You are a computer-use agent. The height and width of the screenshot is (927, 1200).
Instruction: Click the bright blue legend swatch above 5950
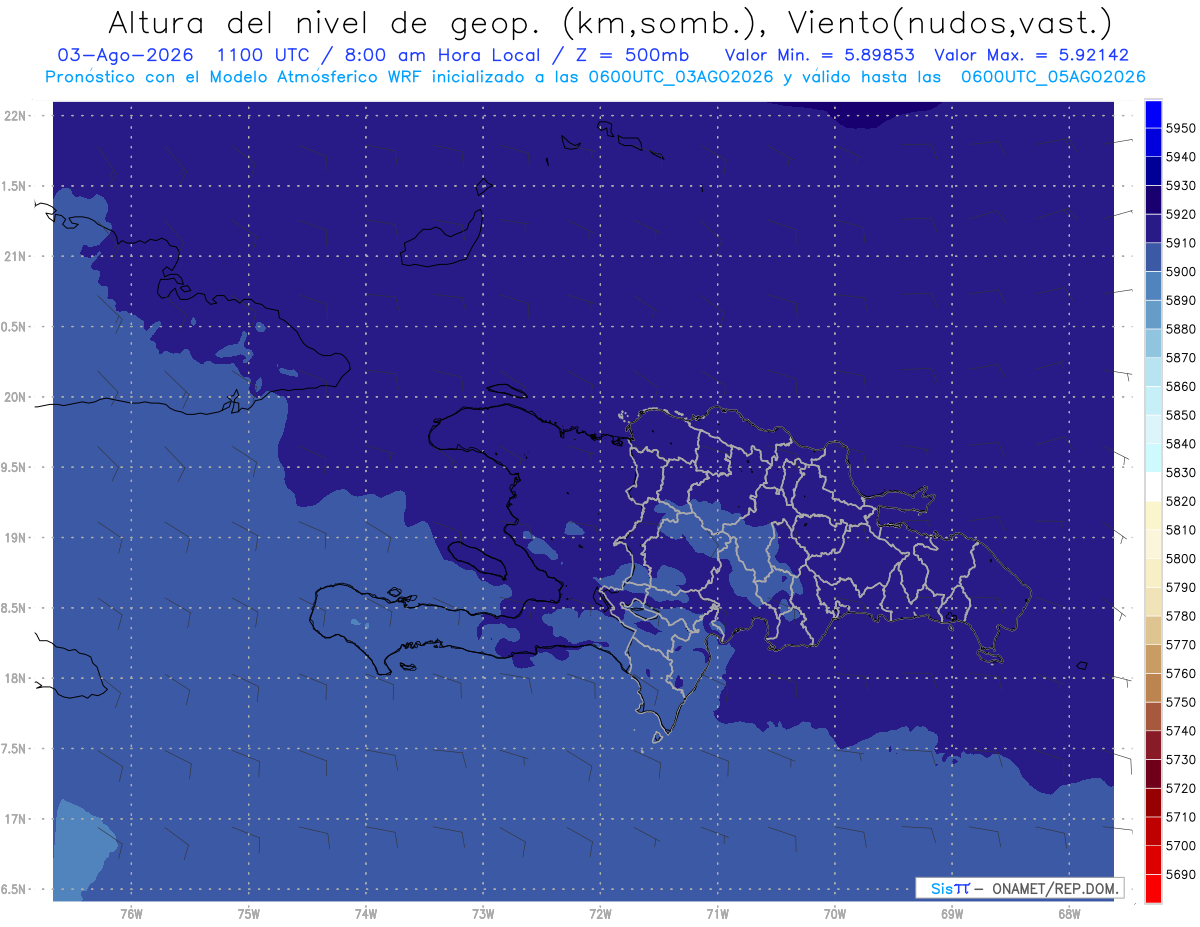1153,114
